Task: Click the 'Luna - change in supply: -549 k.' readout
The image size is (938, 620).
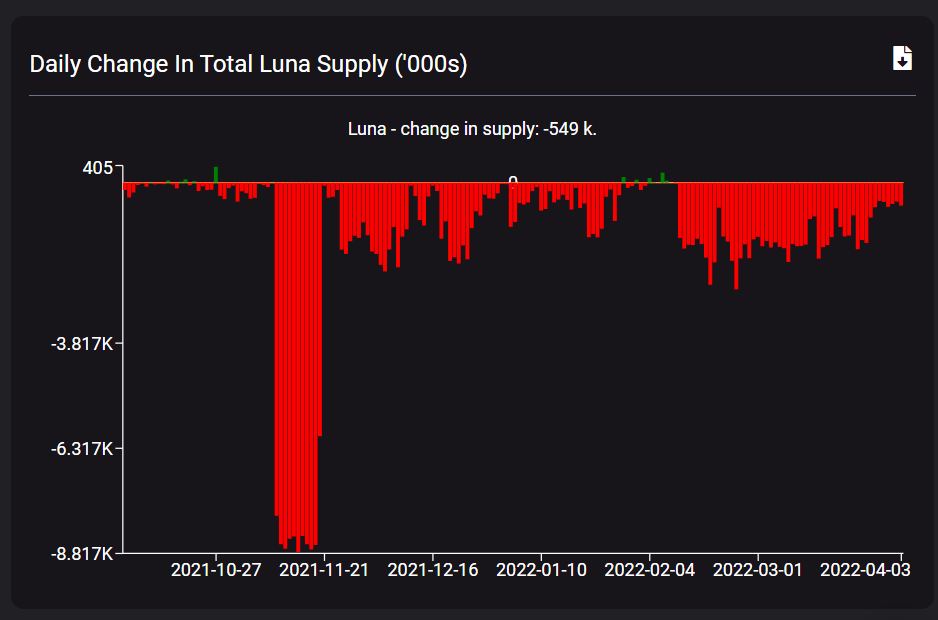Action: tap(472, 129)
